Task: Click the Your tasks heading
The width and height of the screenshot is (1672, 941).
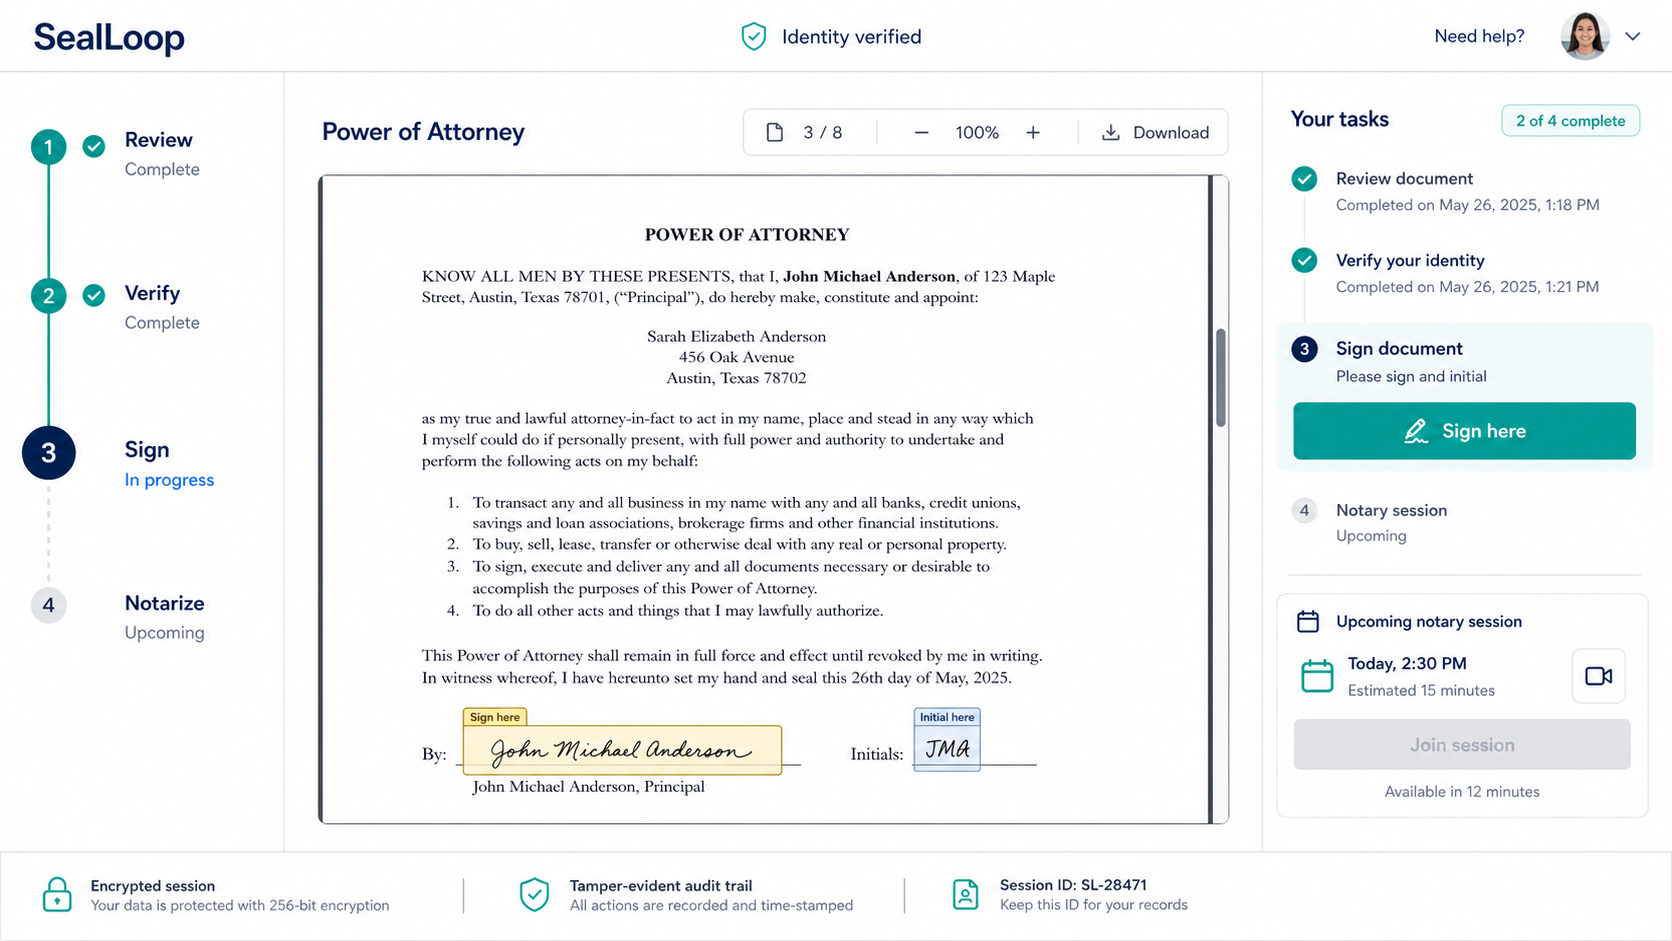Action: [x=1340, y=119]
